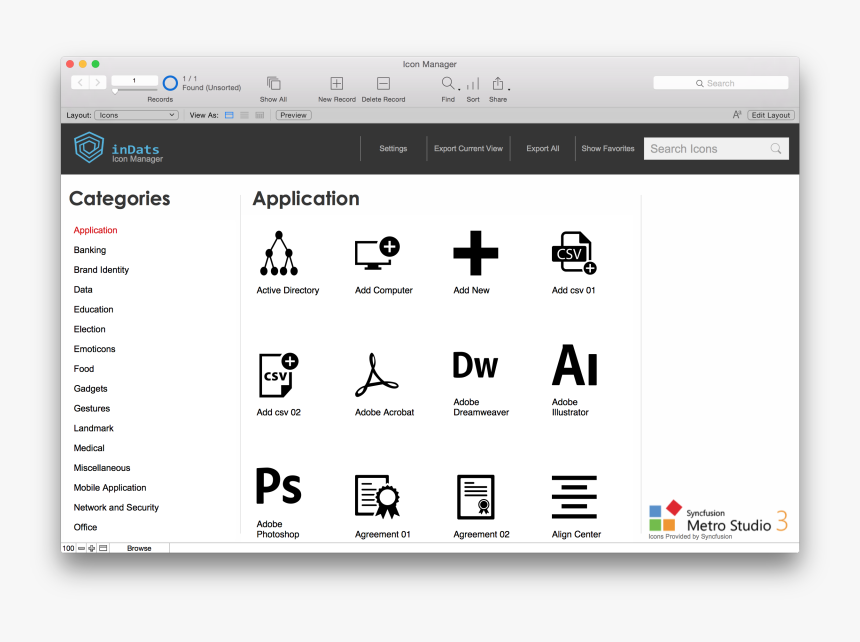Select the Banking category
860x642 pixels.
click(90, 250)
